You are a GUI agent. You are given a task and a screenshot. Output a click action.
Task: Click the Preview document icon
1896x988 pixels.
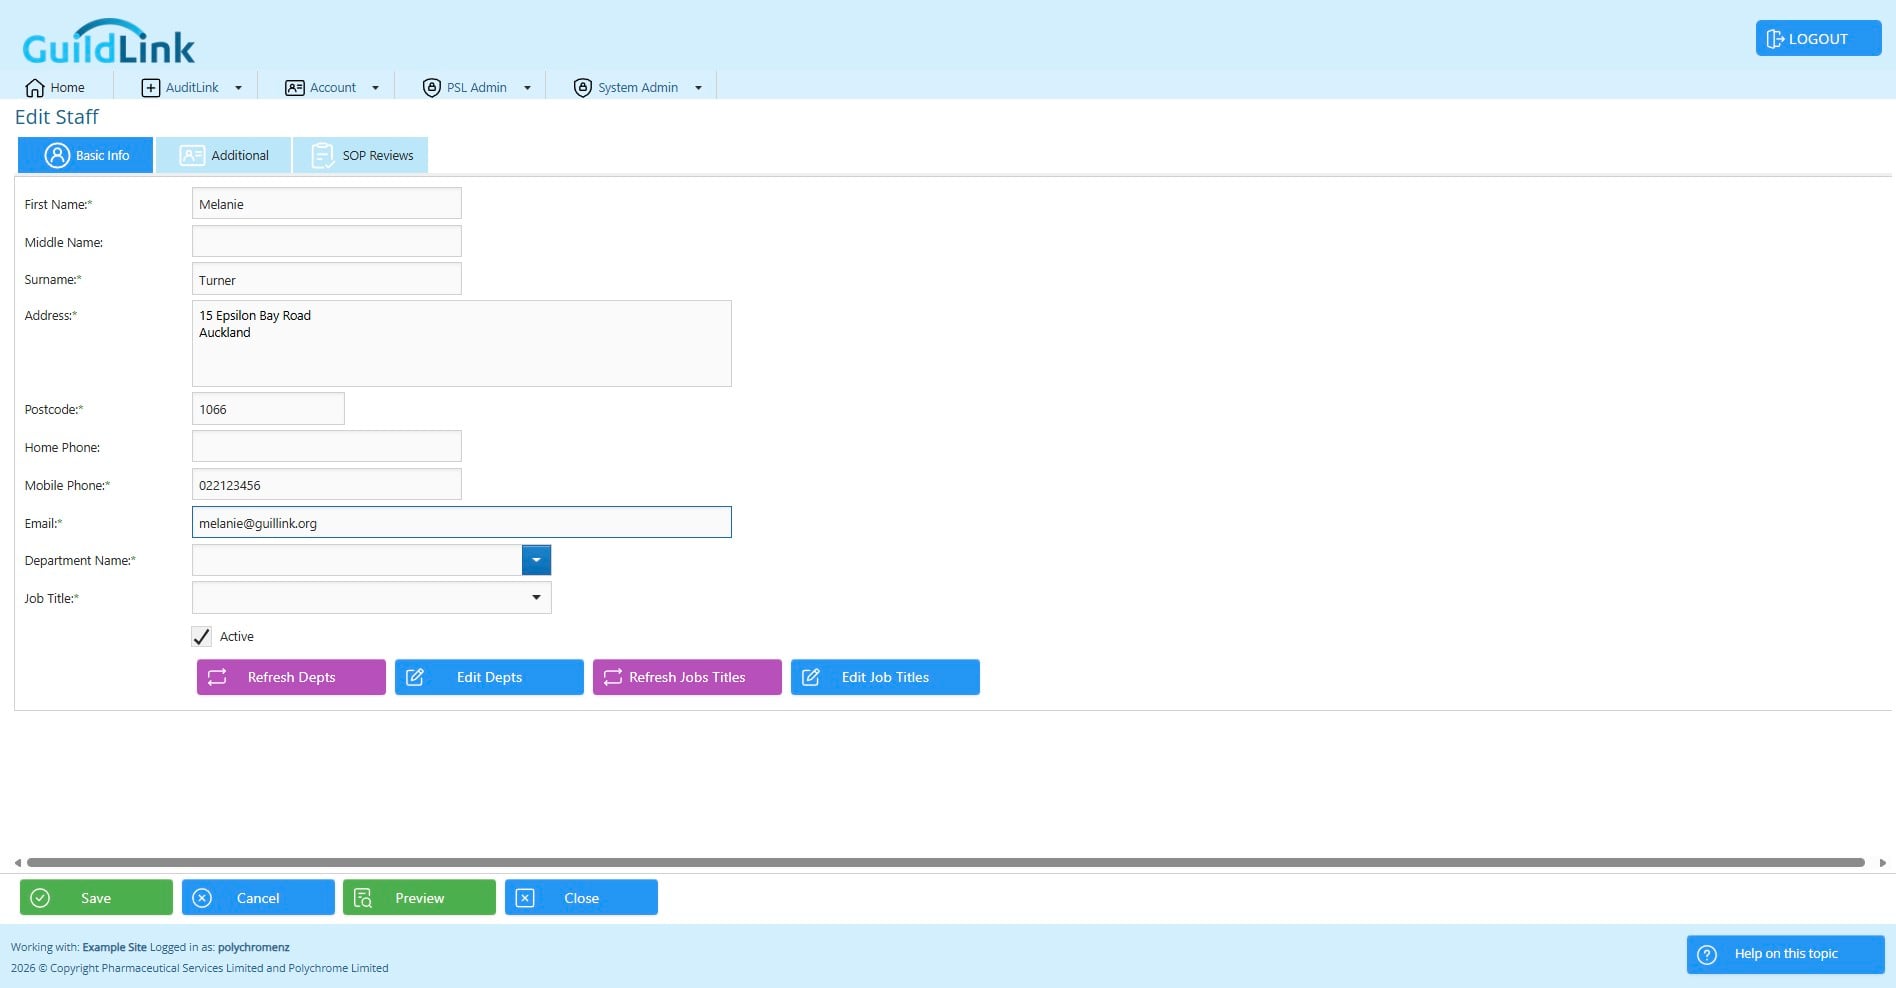click(x=363, y=898)
